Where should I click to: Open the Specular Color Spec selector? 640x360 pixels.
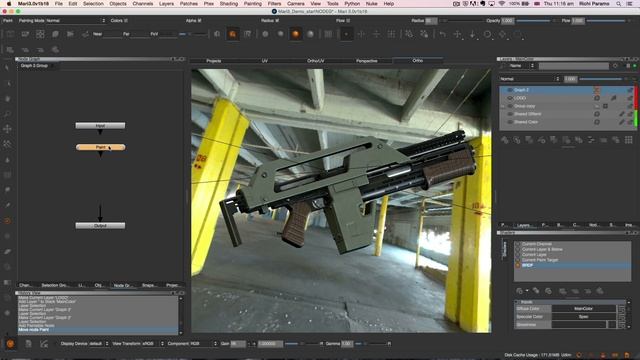click(x=584, y=317)
